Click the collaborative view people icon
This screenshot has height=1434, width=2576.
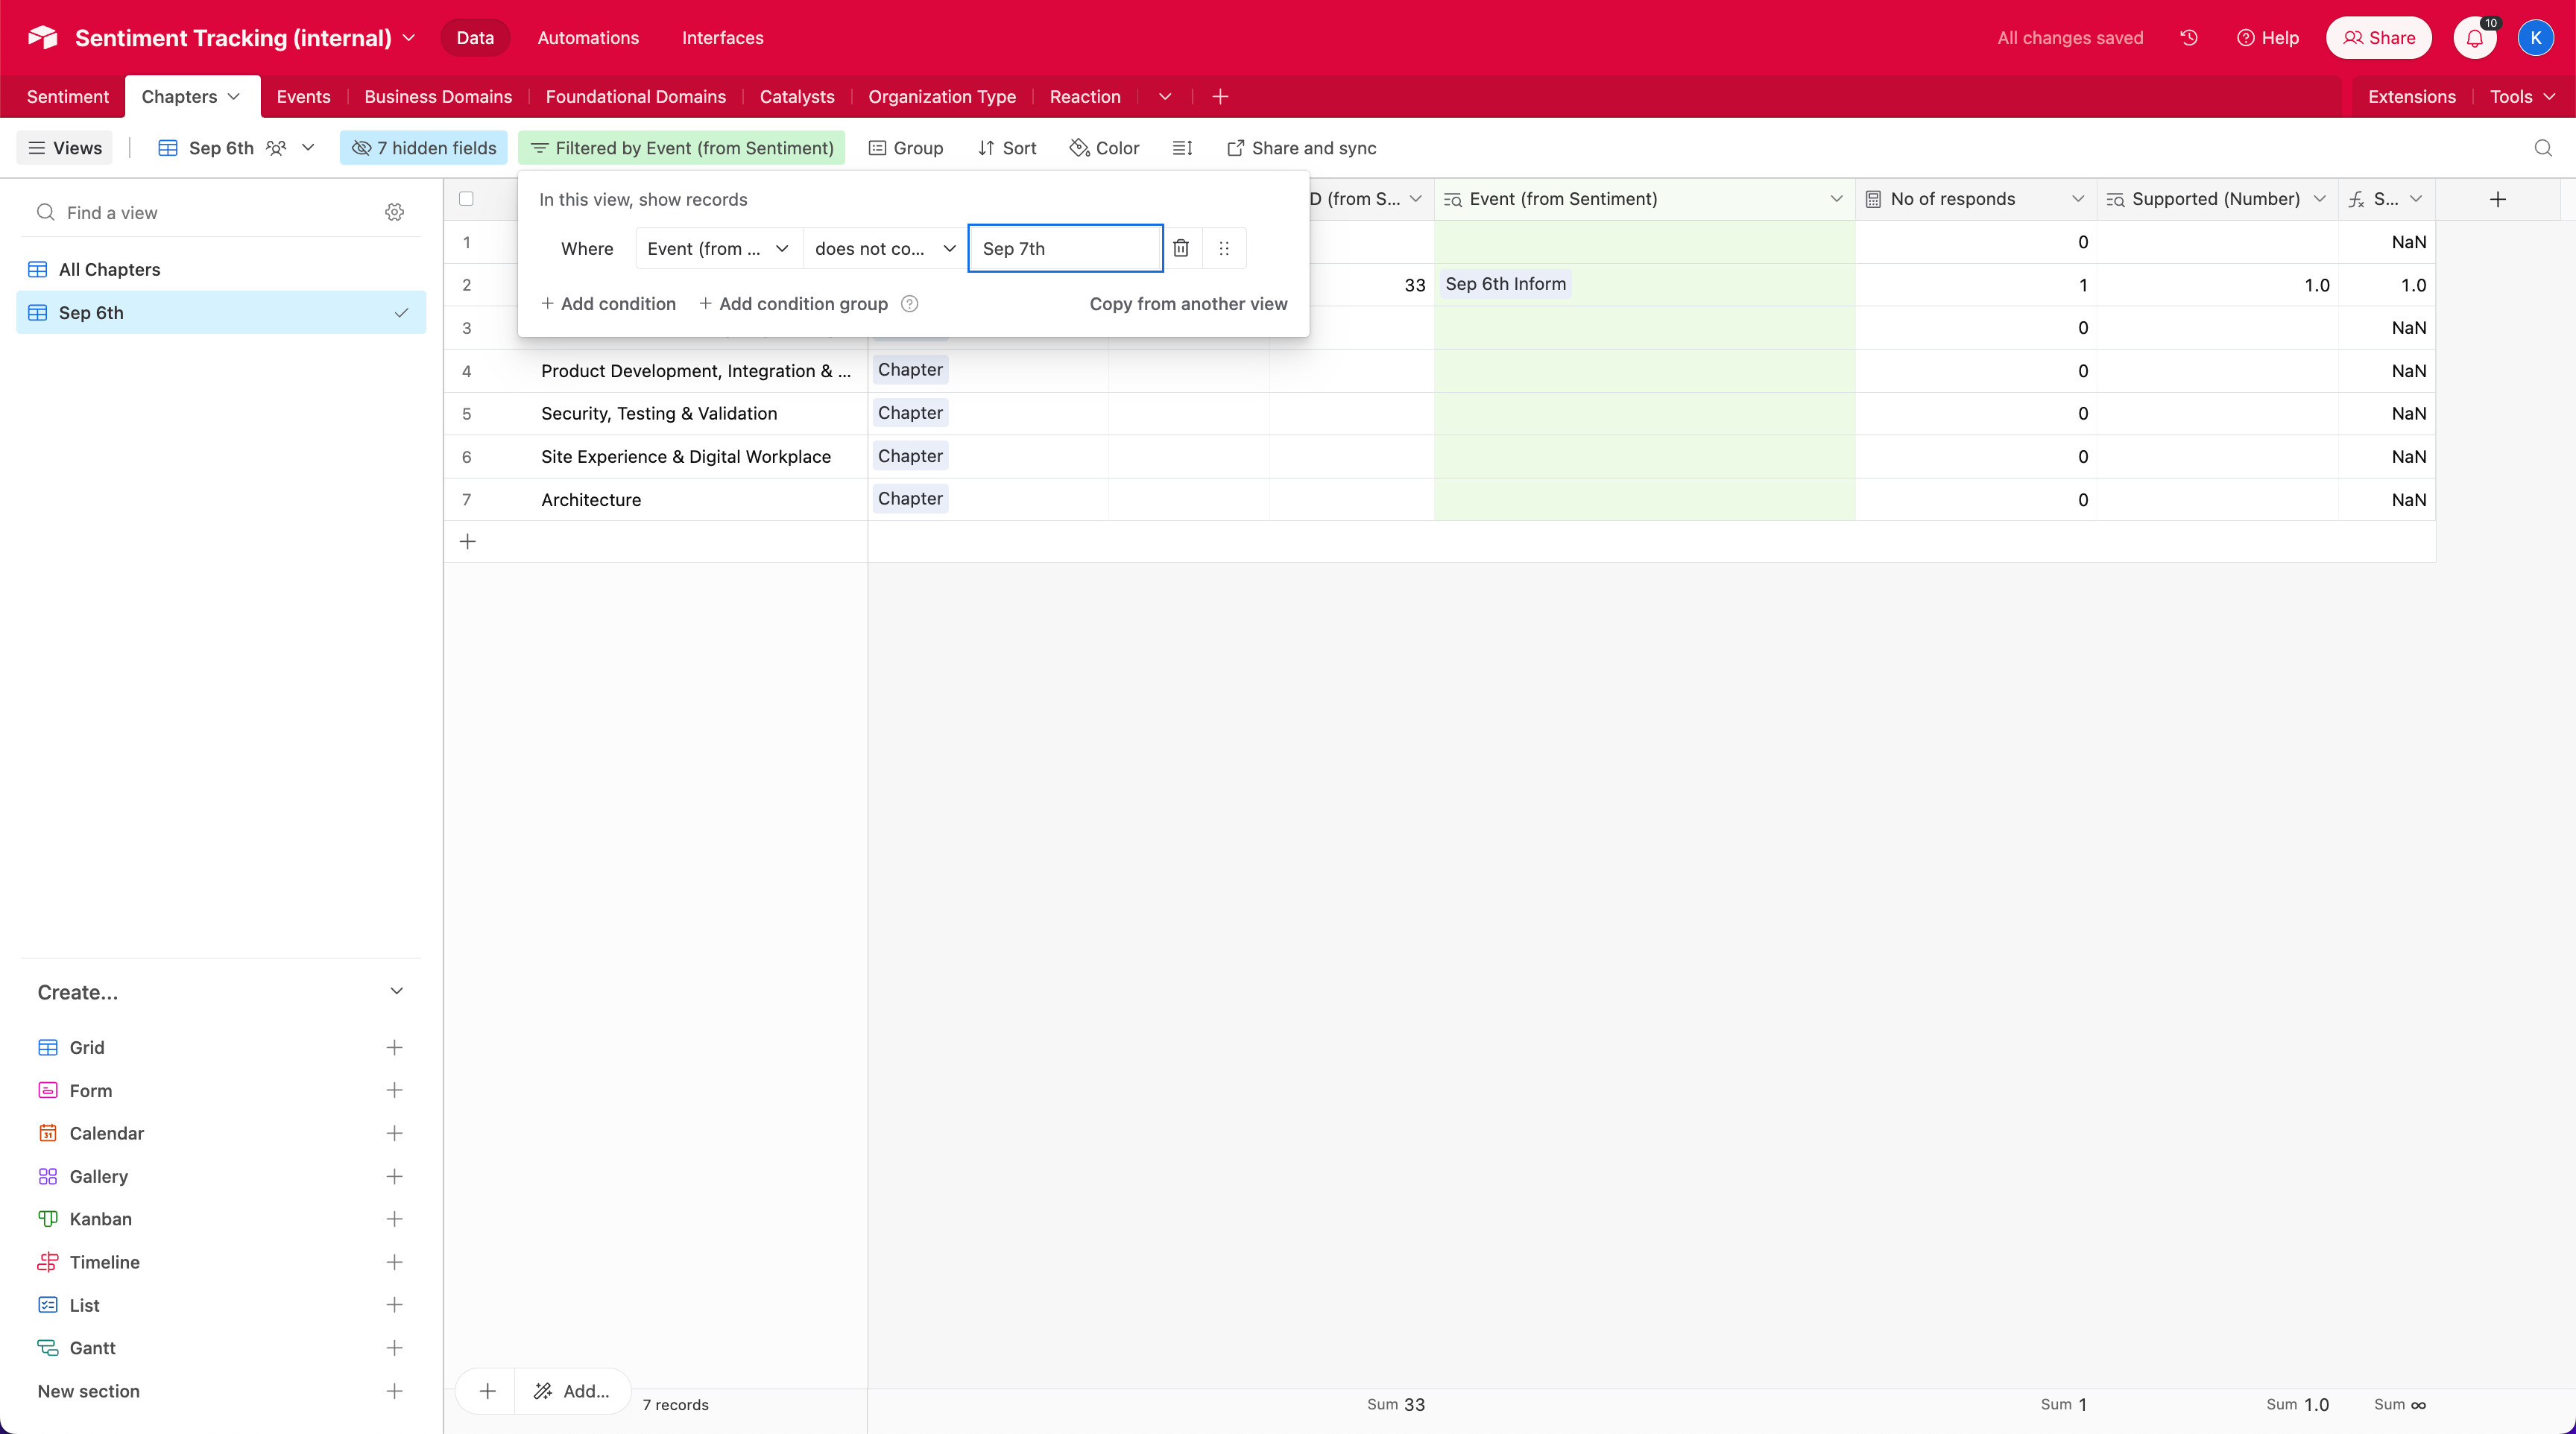point(277,148)
